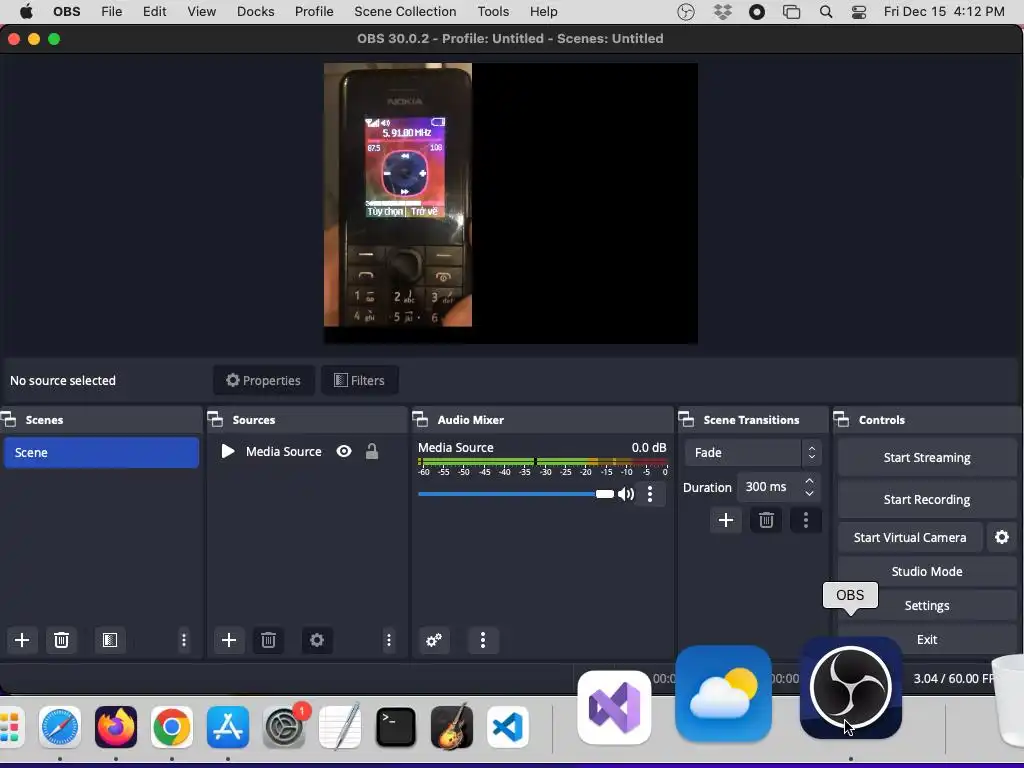Viewport: 1024px width, 768px height.
Task: Click the Controls dock float icon
Action: [842, 419]
